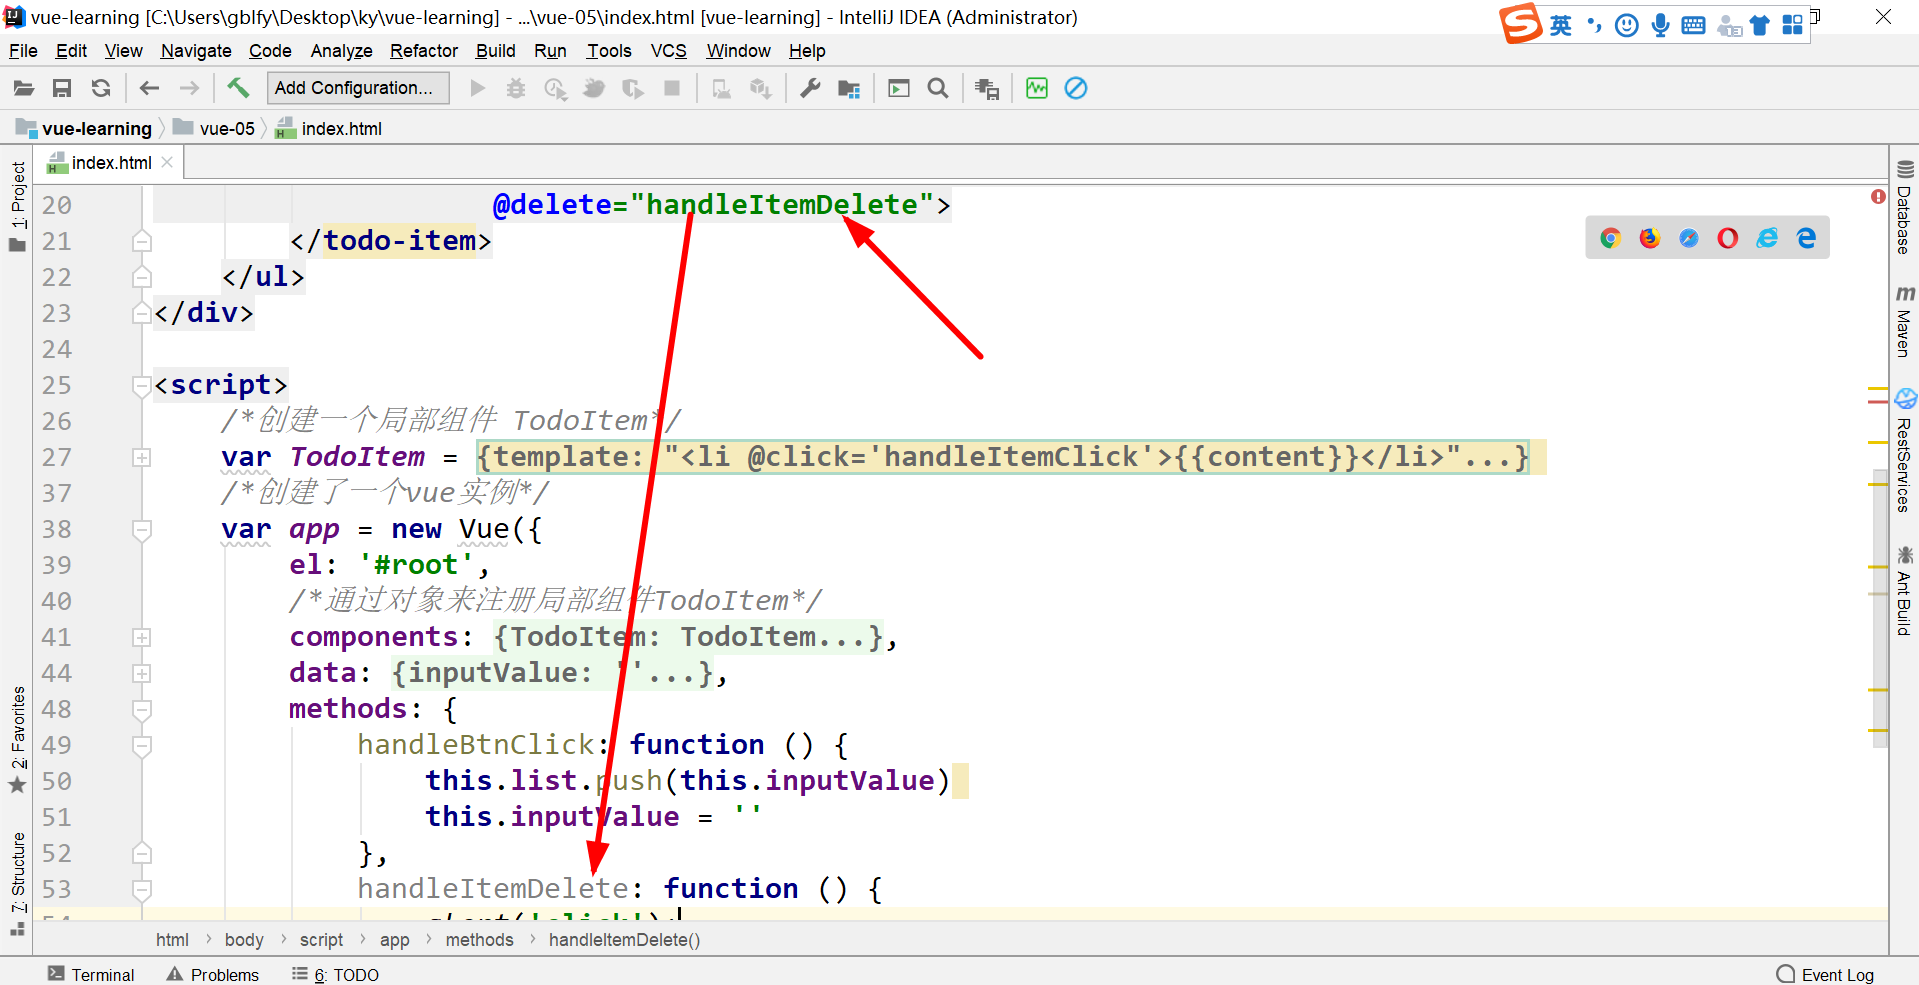Collapse handleItemDelete function at line 53
Image resolution: width=1919 pixels, height=985 pixels.
point(142,889)
